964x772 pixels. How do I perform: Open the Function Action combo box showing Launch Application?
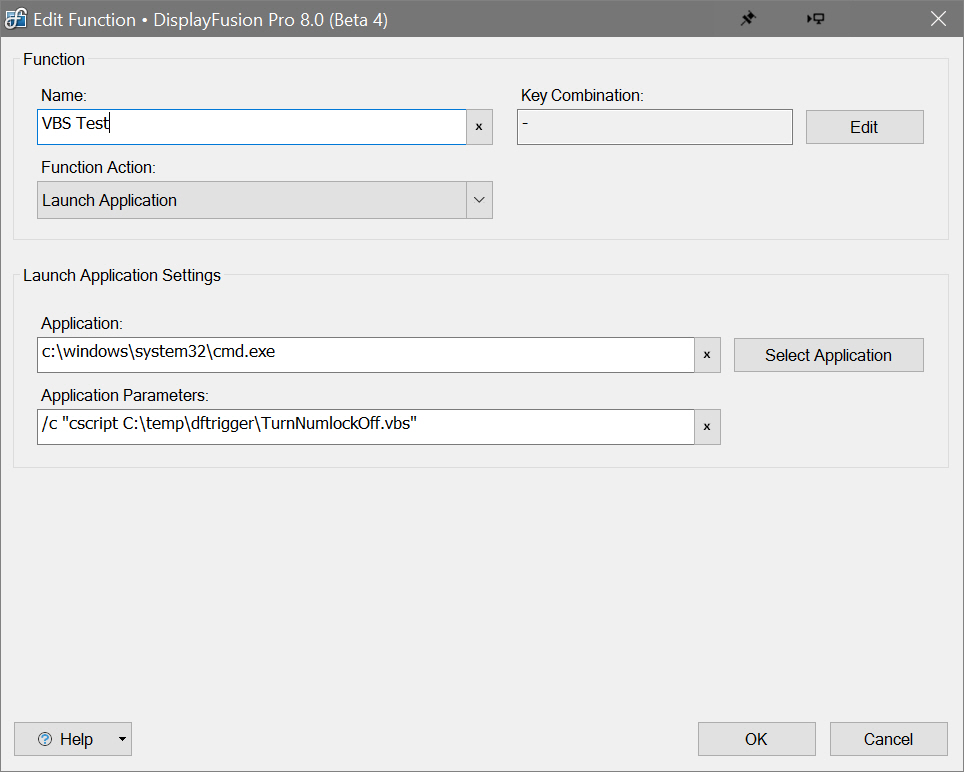tap(250, 200)
